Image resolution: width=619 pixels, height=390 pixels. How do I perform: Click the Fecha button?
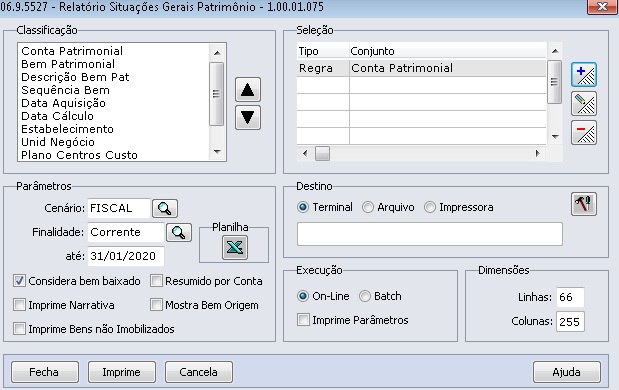(45, 372)
